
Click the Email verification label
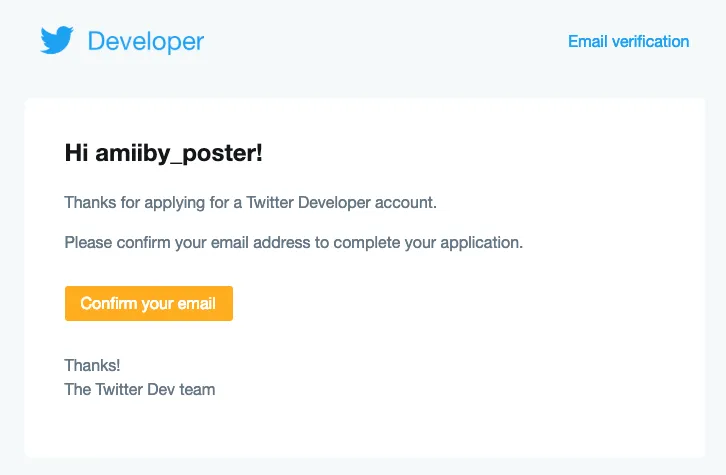628,42
